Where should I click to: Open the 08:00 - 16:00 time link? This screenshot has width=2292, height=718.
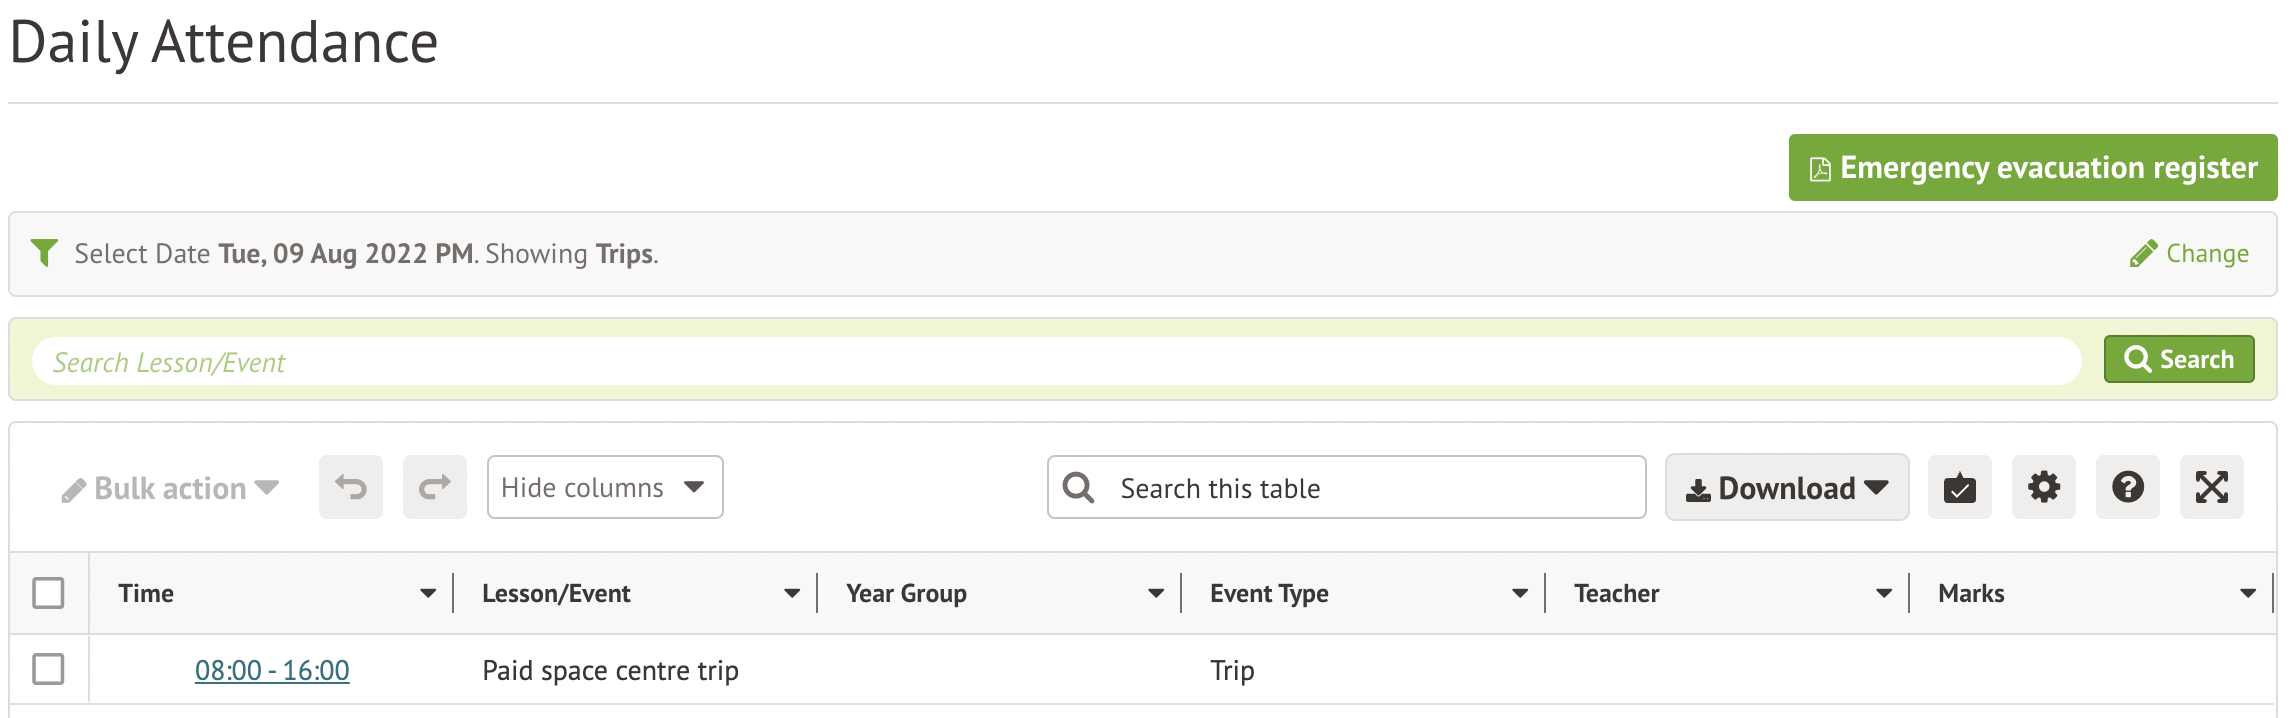272,670
